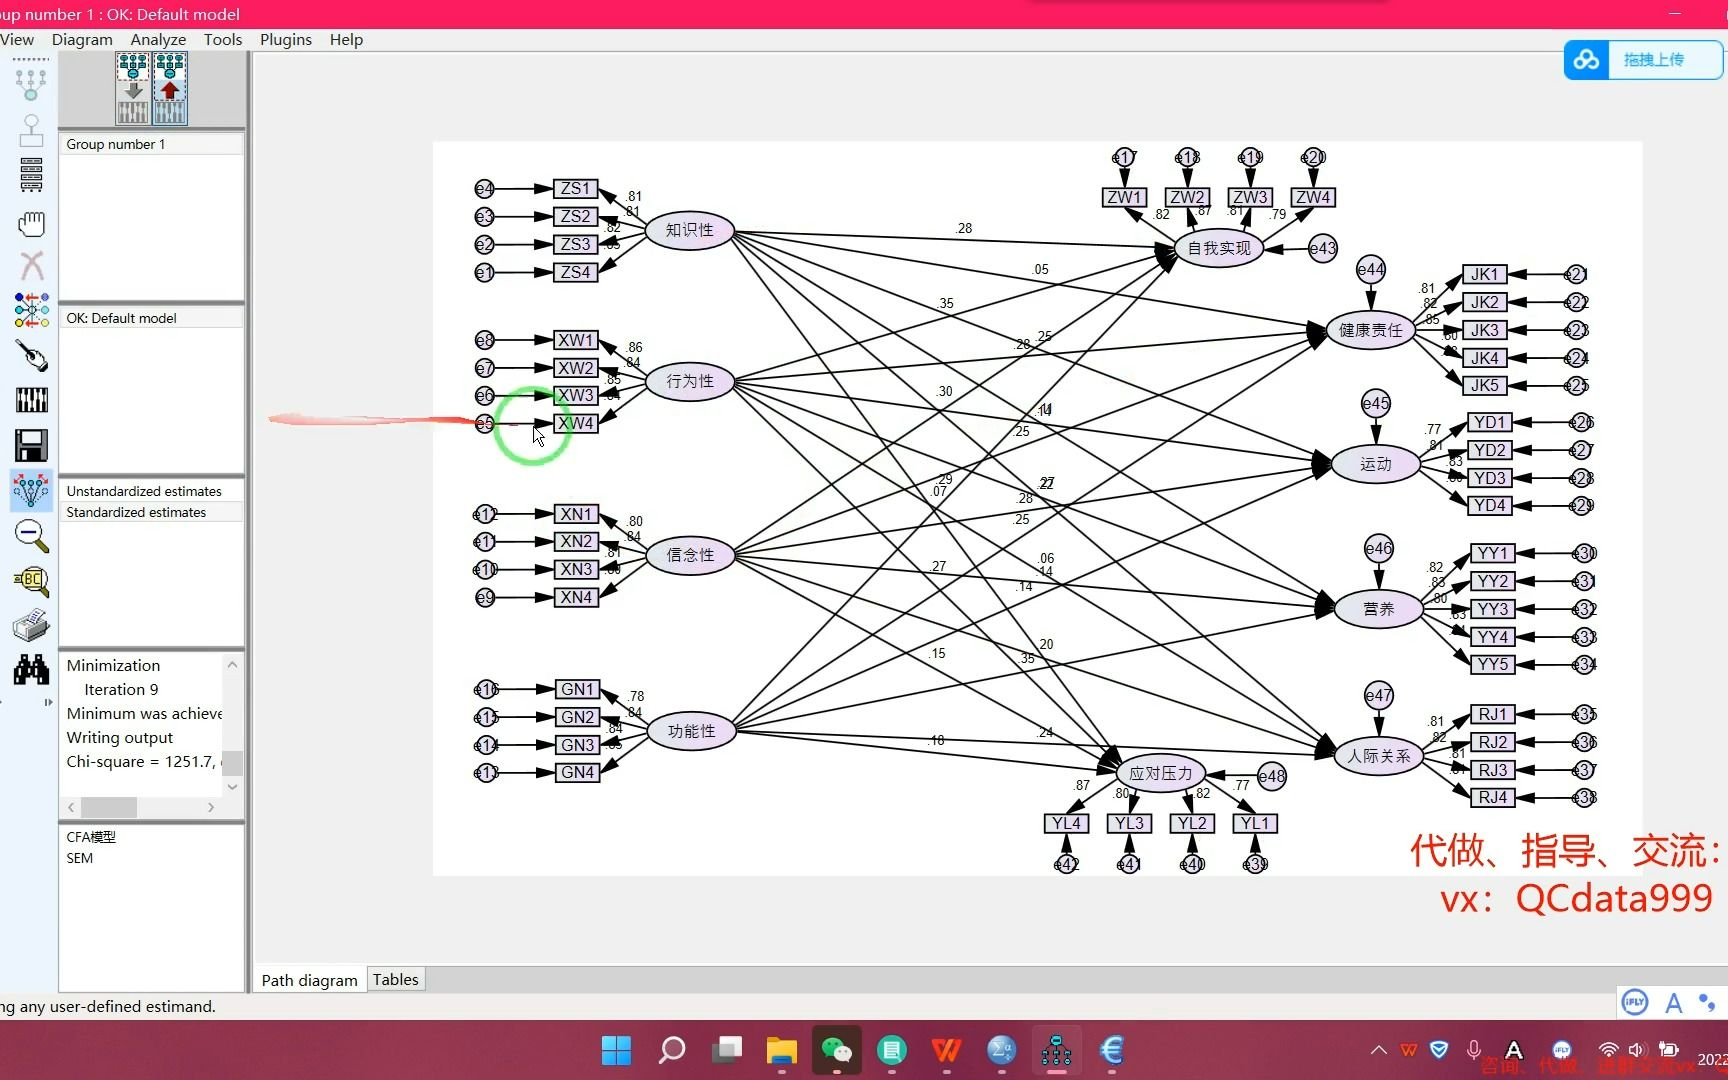Open the Analyze menu
Viewport: 1728px width, 1080px height.
158,39
